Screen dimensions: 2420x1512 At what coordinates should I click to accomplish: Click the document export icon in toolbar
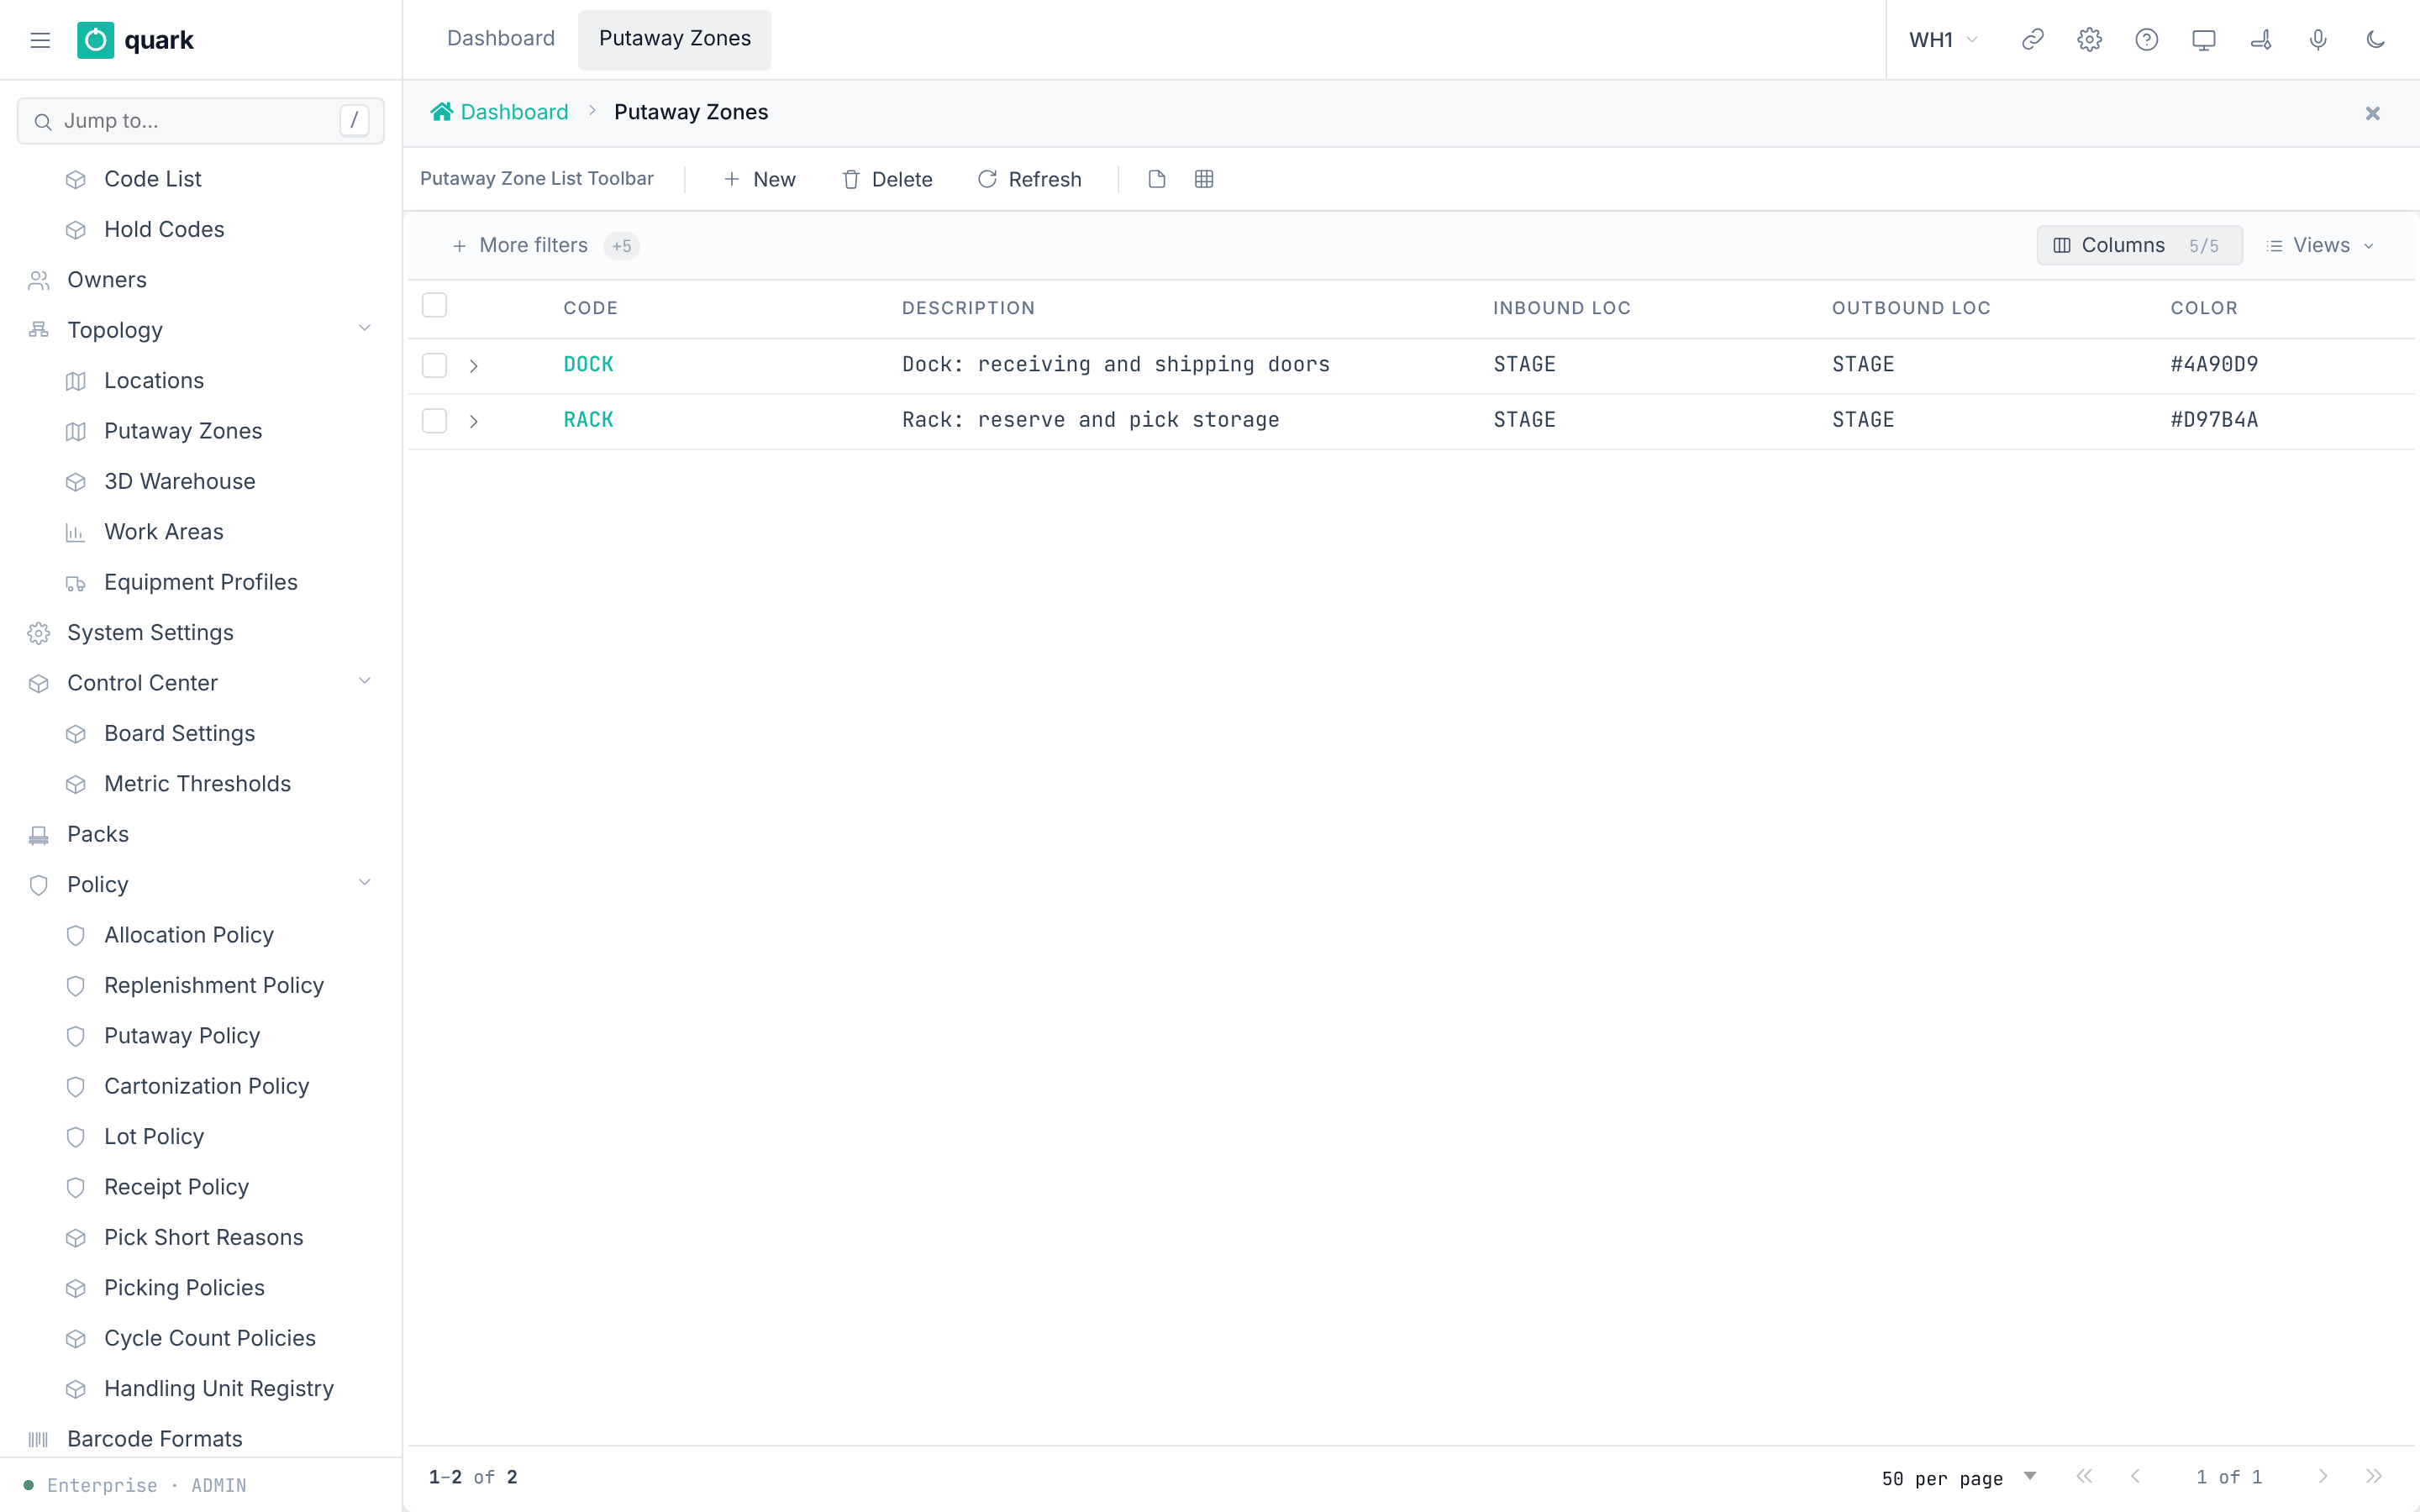click(x=1157, y=179)
